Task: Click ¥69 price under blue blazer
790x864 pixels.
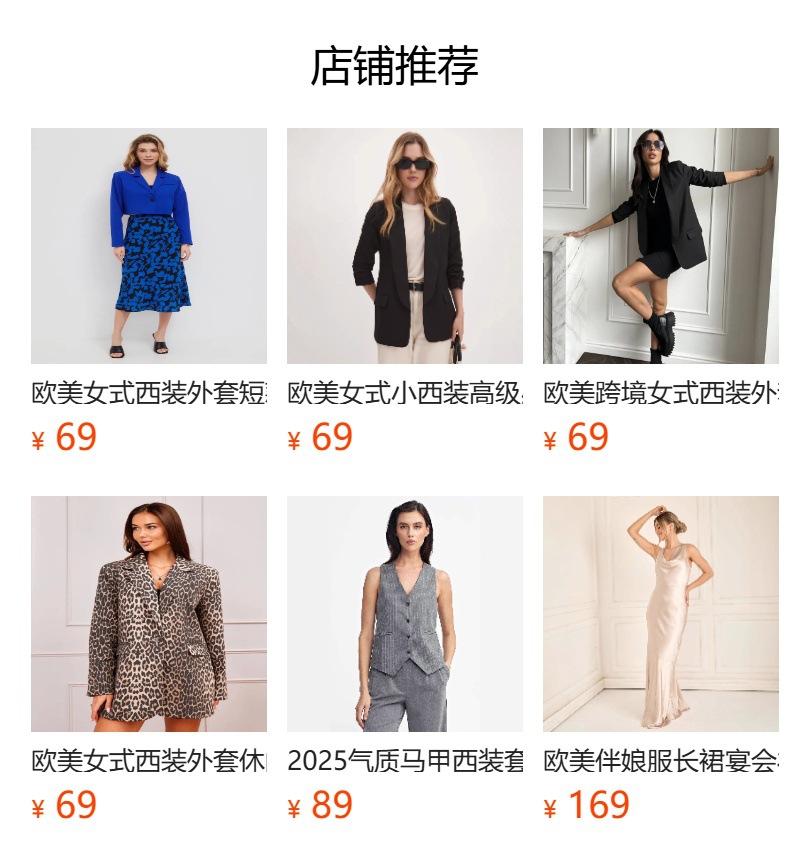Action: pos(64,437)
